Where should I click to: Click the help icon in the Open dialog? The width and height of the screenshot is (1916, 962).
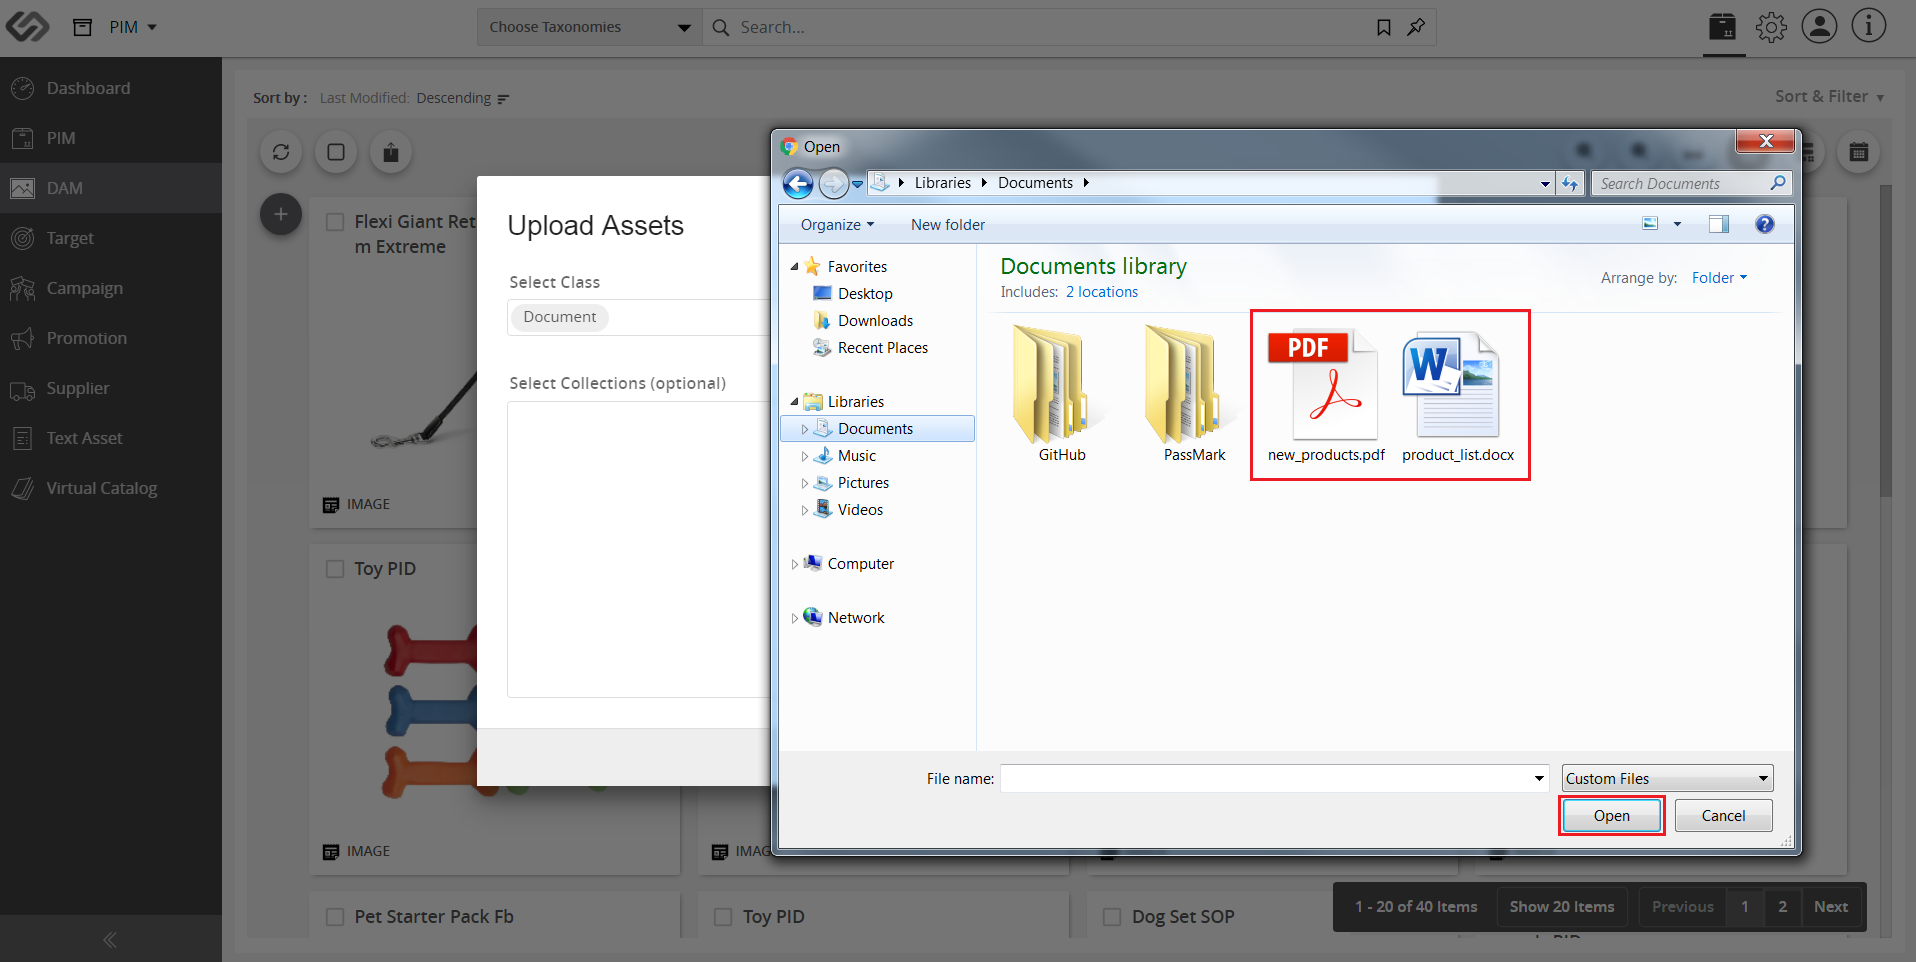pyautogui.click(x=1765, y=224)
